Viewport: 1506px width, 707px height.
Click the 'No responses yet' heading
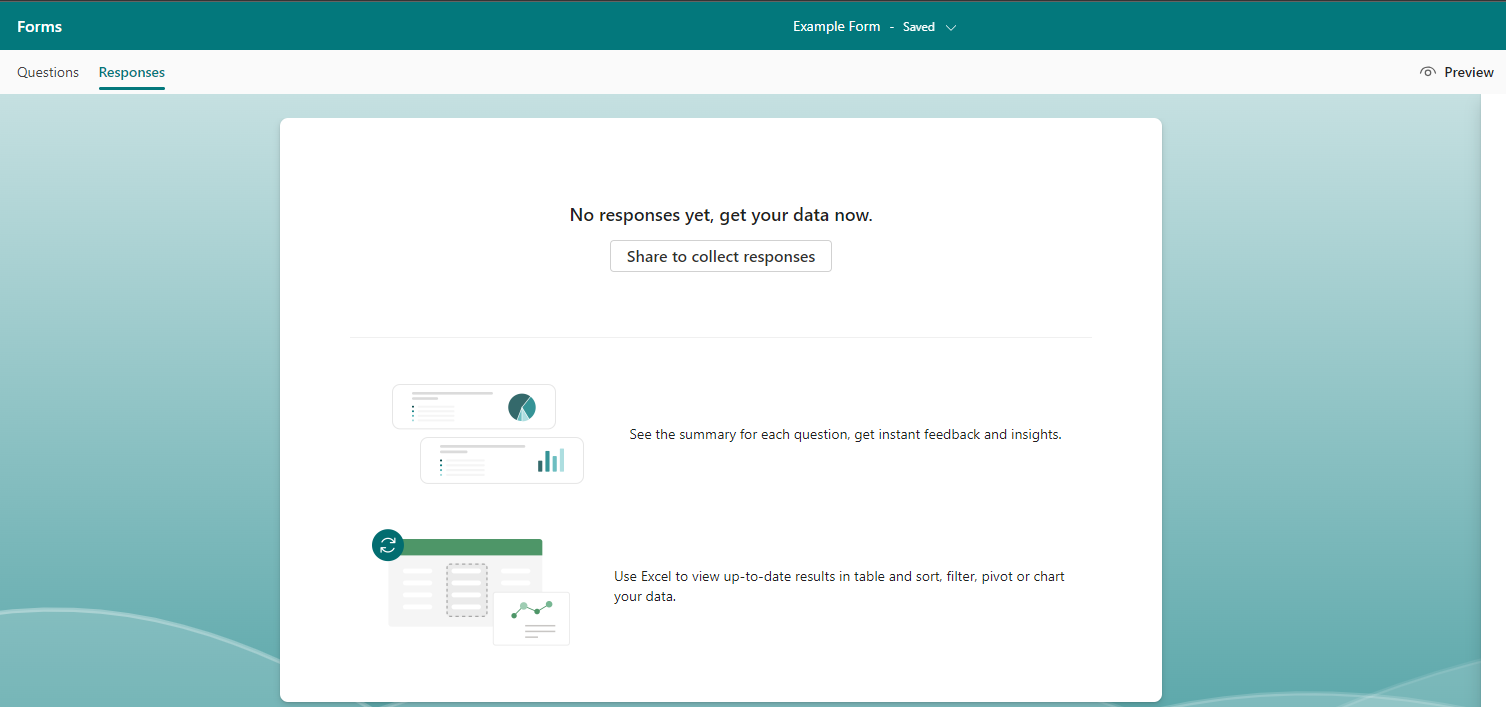point(721,215)
